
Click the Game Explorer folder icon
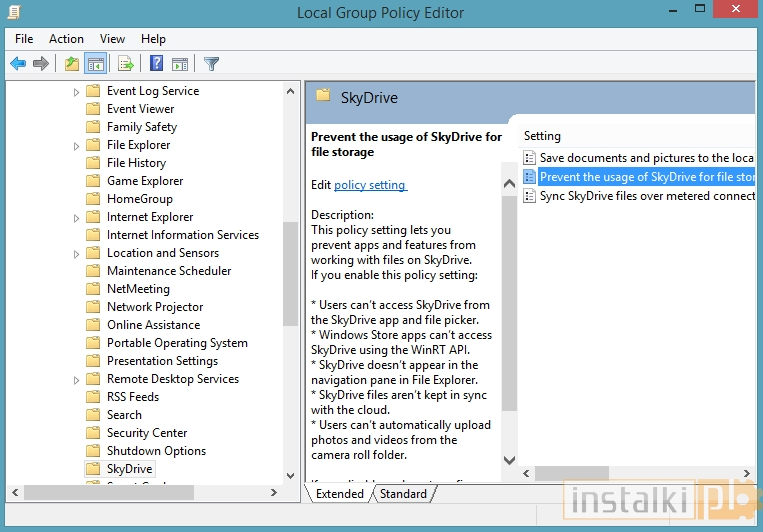coord(93,181)
